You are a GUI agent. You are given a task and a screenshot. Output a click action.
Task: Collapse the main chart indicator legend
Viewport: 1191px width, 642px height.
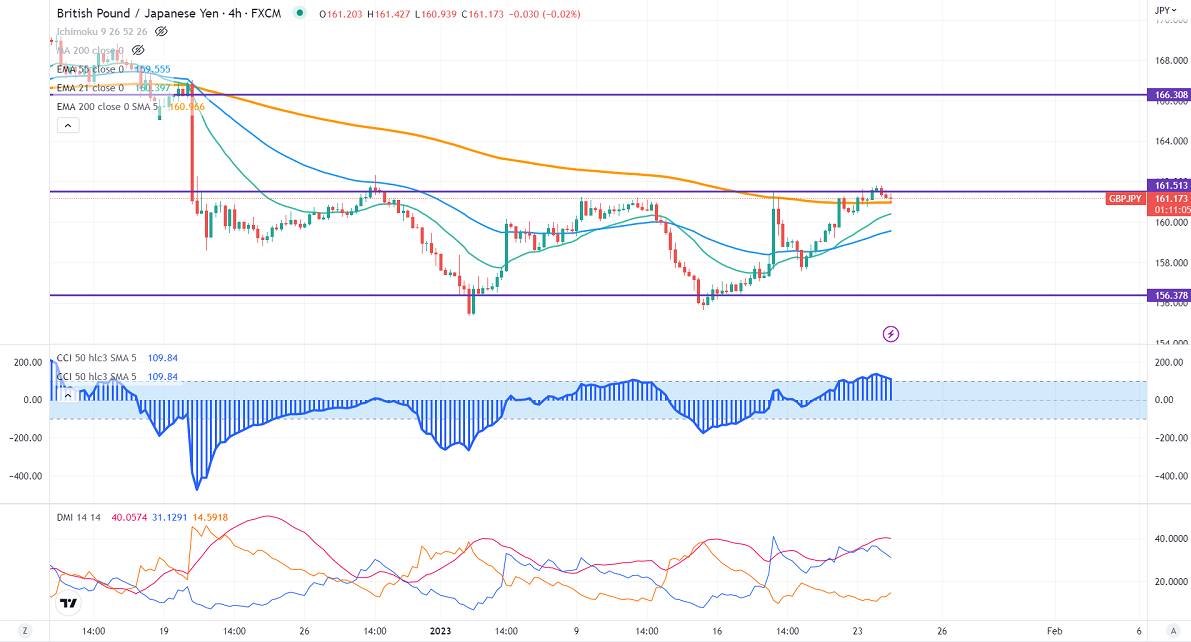(x=68, y=125)
